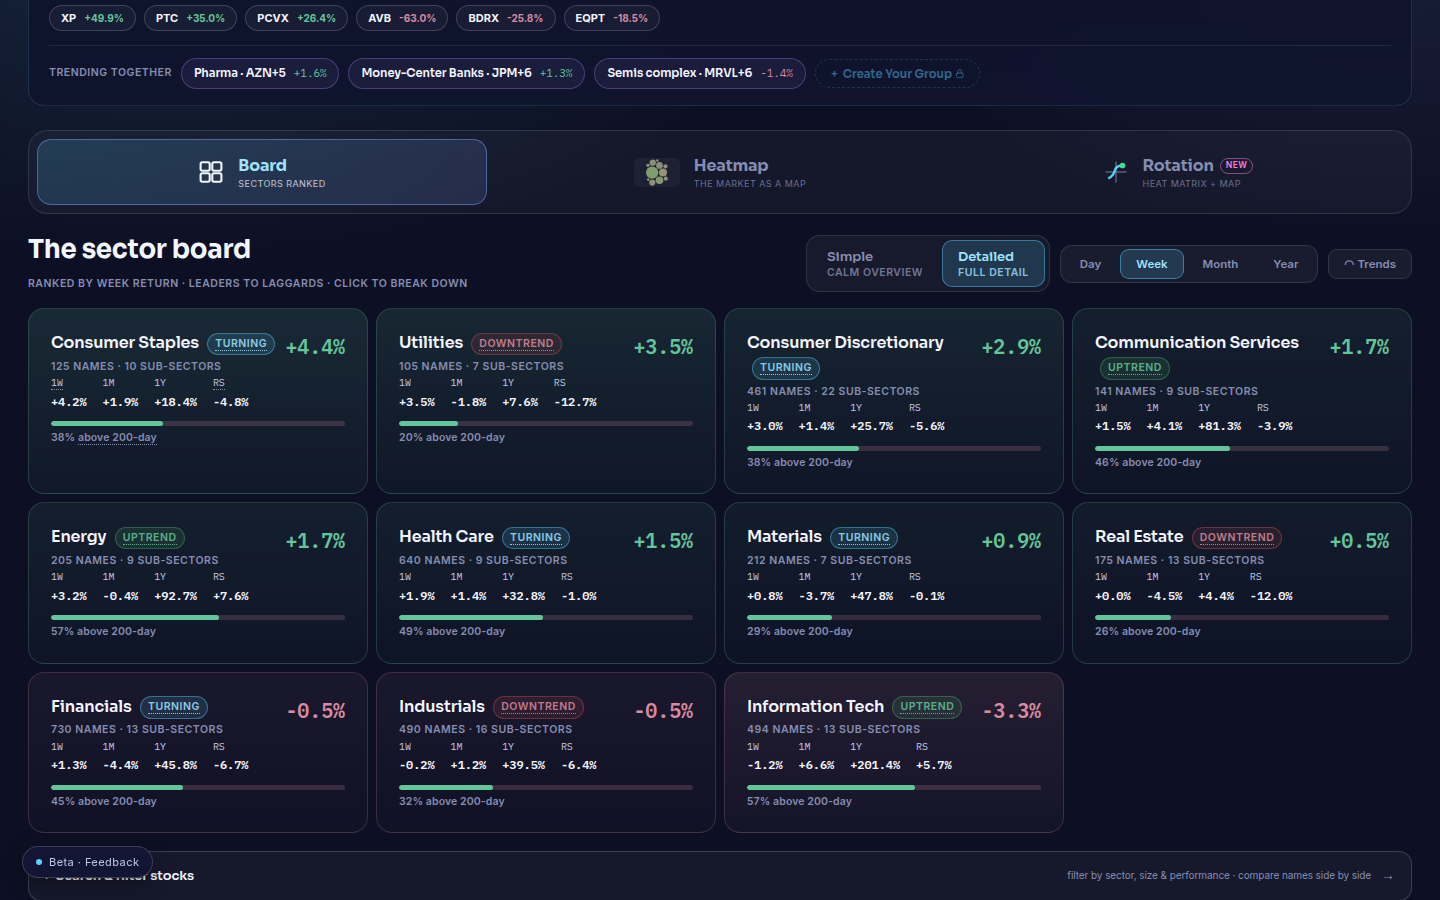Switch to Simple calm overview mode
Image resolution: width=1440 pixels, height=900 pixels.
click(875, 264)
